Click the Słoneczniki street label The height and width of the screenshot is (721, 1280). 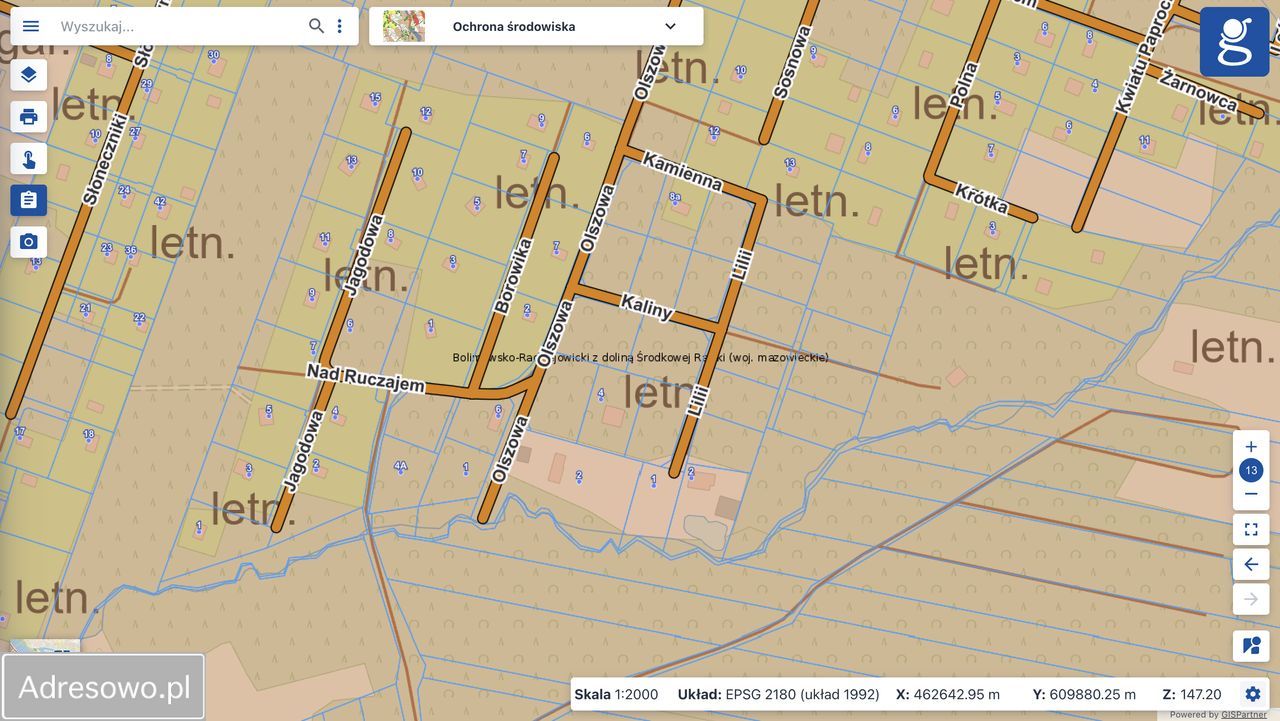pos(105,159)
